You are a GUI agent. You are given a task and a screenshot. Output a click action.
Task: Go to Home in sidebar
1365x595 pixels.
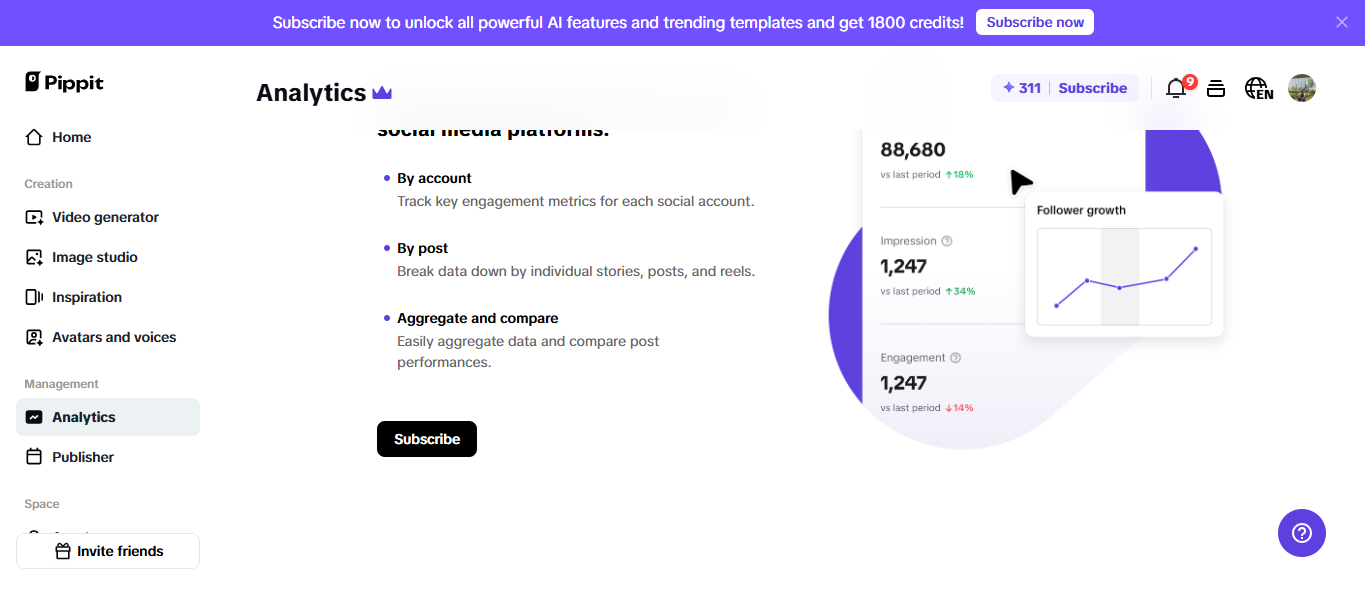[71, 137]
